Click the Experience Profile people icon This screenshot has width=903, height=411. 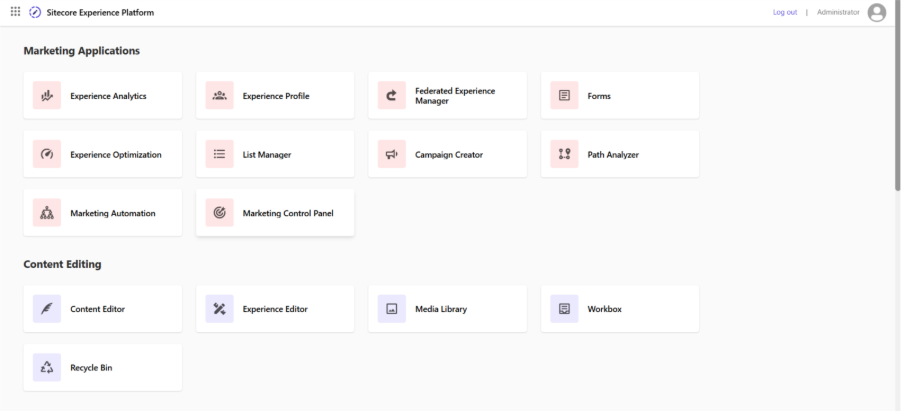point(220,96)
